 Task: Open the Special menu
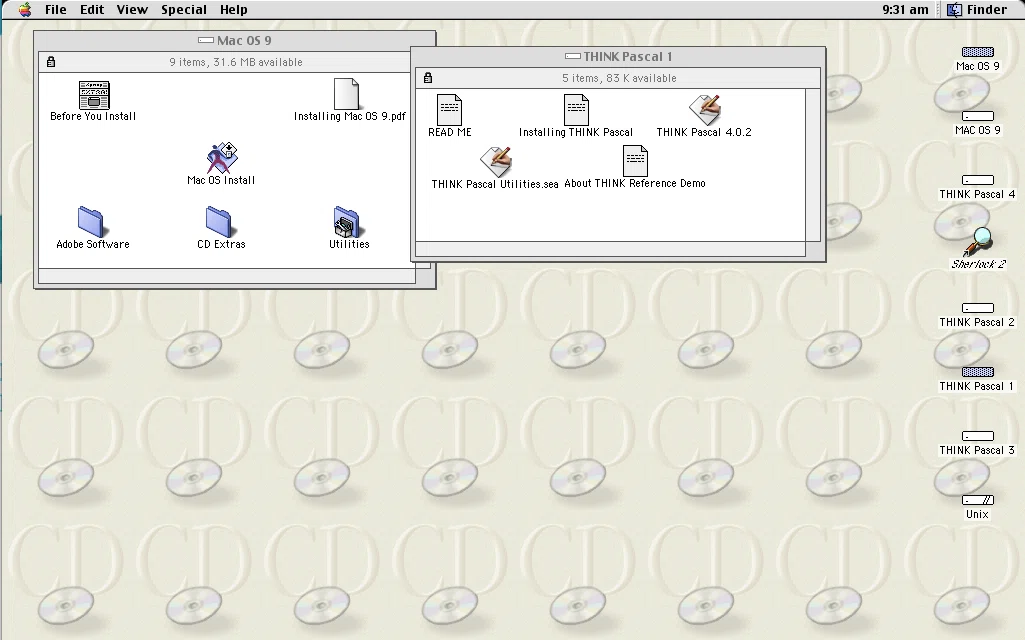click(184, 10)
